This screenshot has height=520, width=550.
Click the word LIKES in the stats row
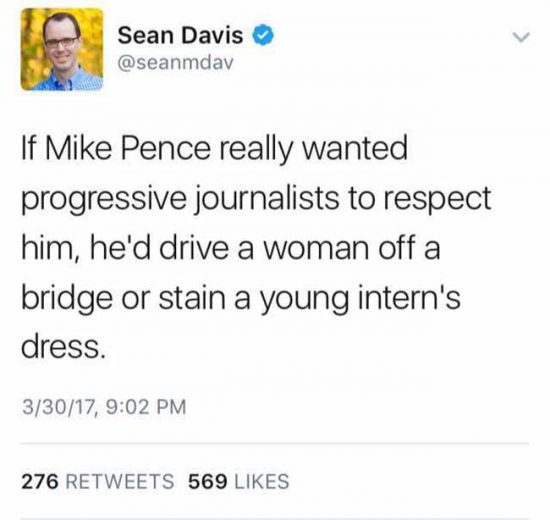pyautogui.click(x=261, y=481)
